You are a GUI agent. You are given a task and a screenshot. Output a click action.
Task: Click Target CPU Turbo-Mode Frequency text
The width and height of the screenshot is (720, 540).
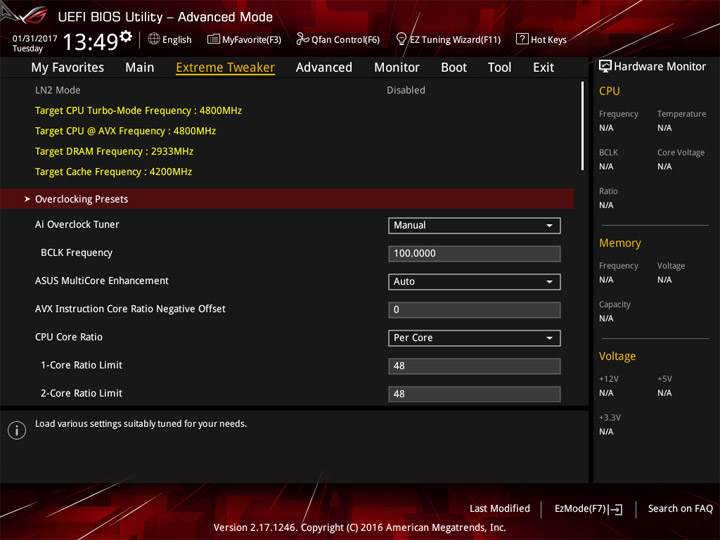pos(138,111)
